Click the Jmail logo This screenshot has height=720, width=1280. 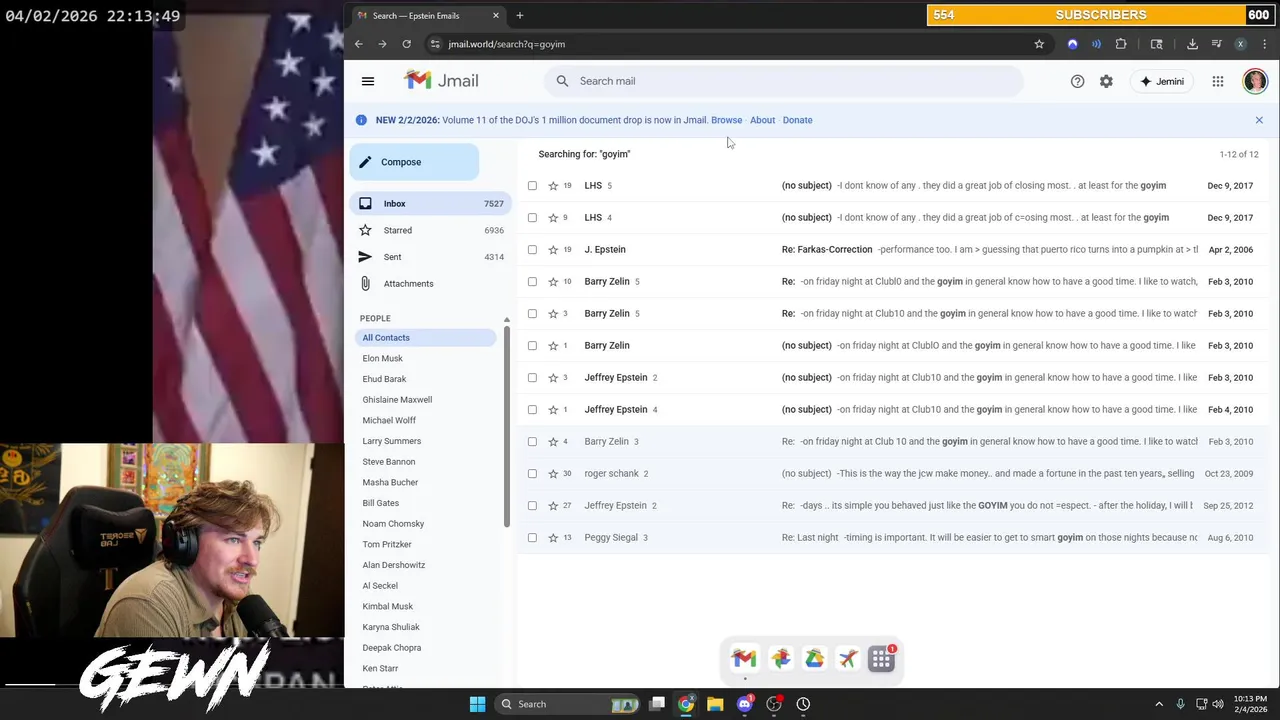pos(441,81)
